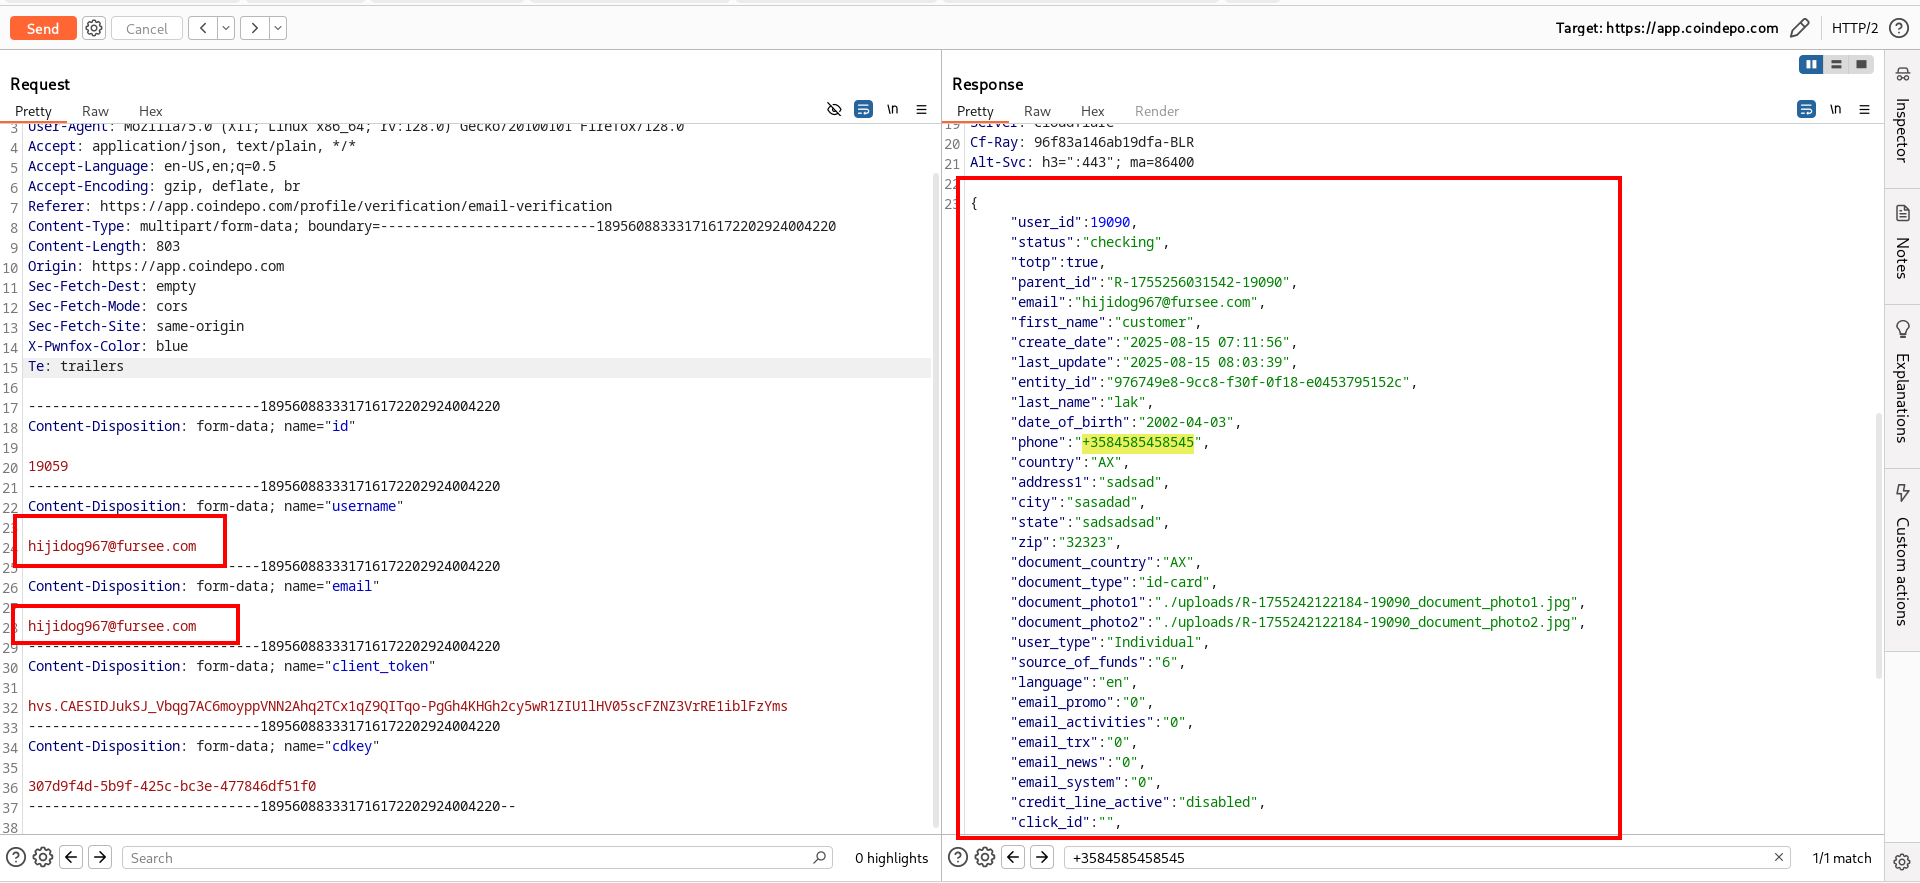Open the Inspector side panel

click(1902, 115)
